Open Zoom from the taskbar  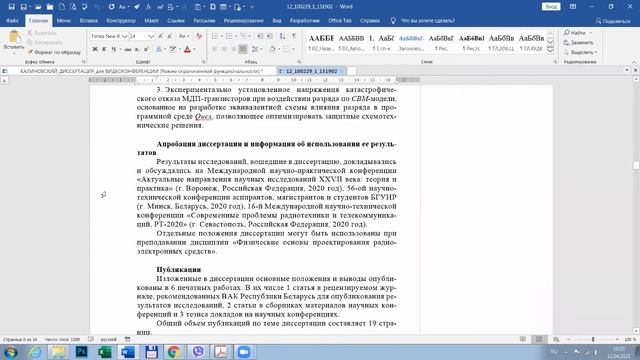(244, 351)
